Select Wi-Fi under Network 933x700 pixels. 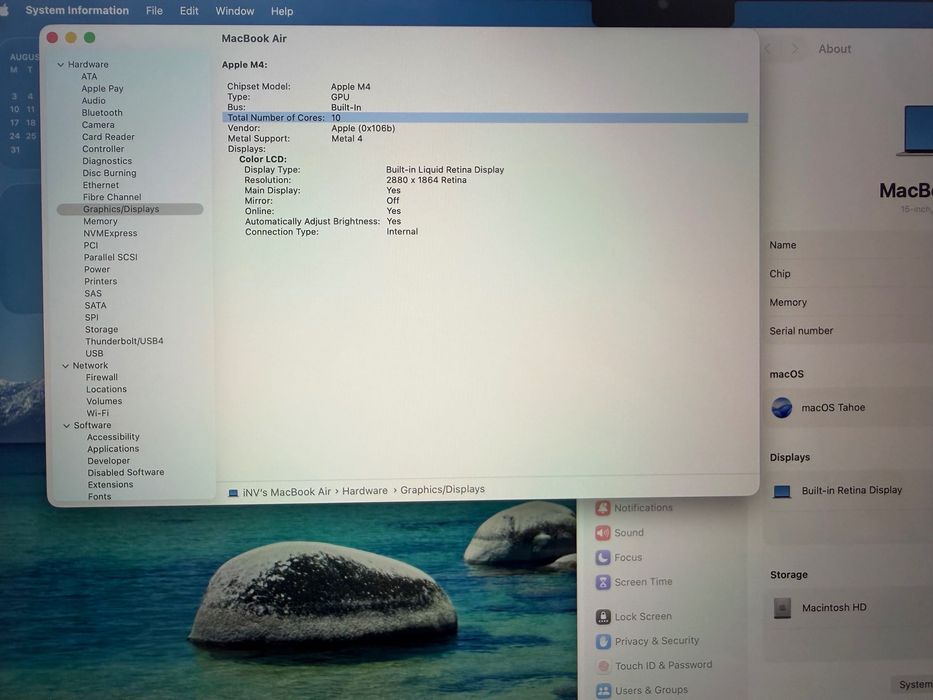click(98, 412)
